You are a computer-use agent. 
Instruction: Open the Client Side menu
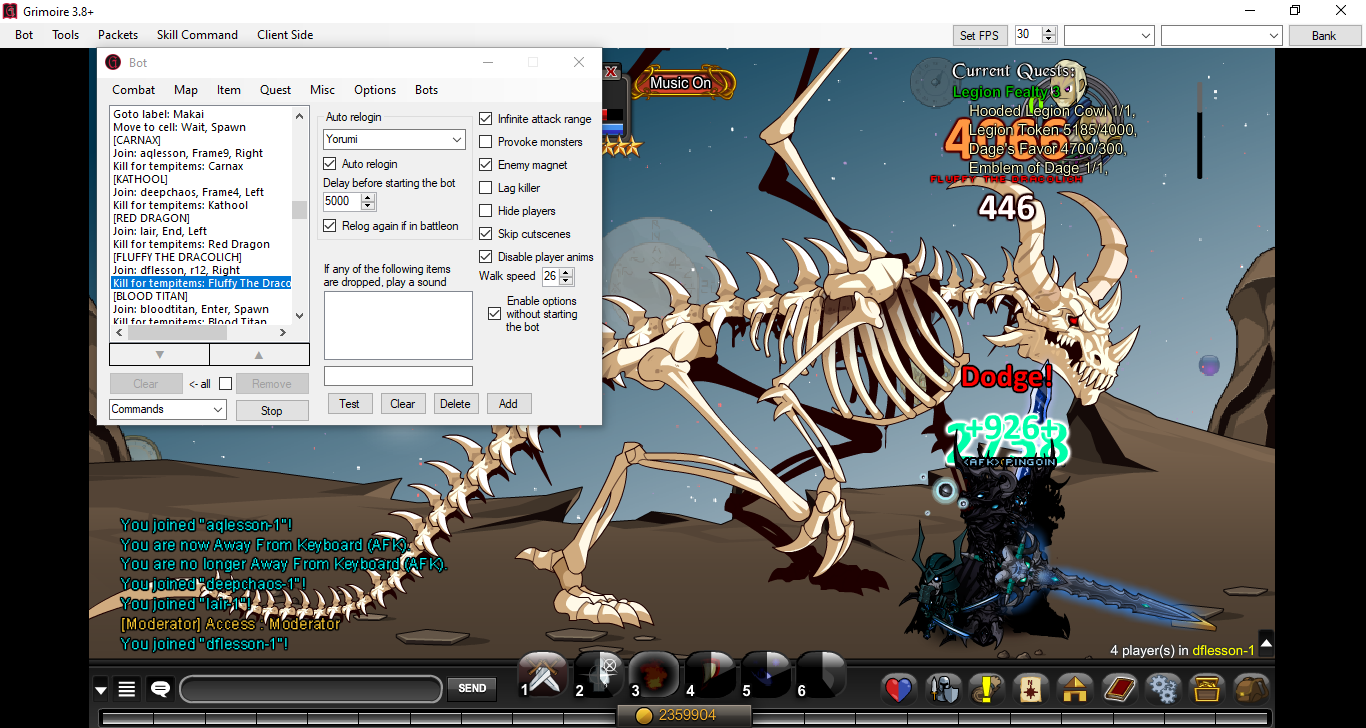click(285, 35)
